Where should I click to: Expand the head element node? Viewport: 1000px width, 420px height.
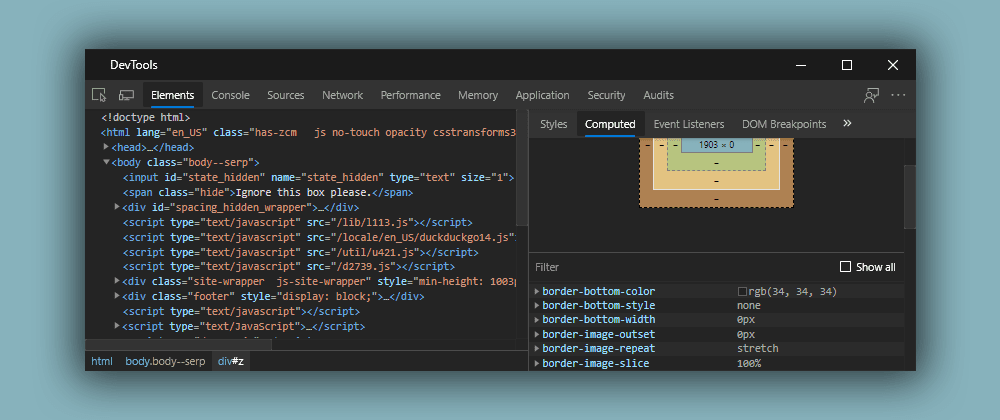pyautogui.click(x=107, y=147)
